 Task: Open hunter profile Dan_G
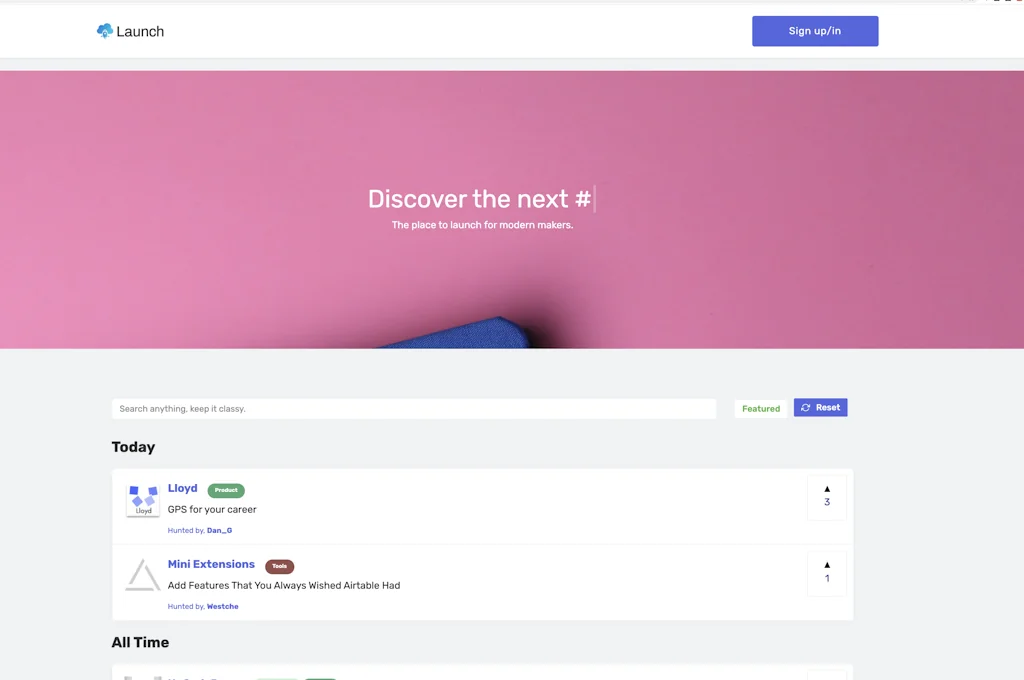[x=219, y=530]
